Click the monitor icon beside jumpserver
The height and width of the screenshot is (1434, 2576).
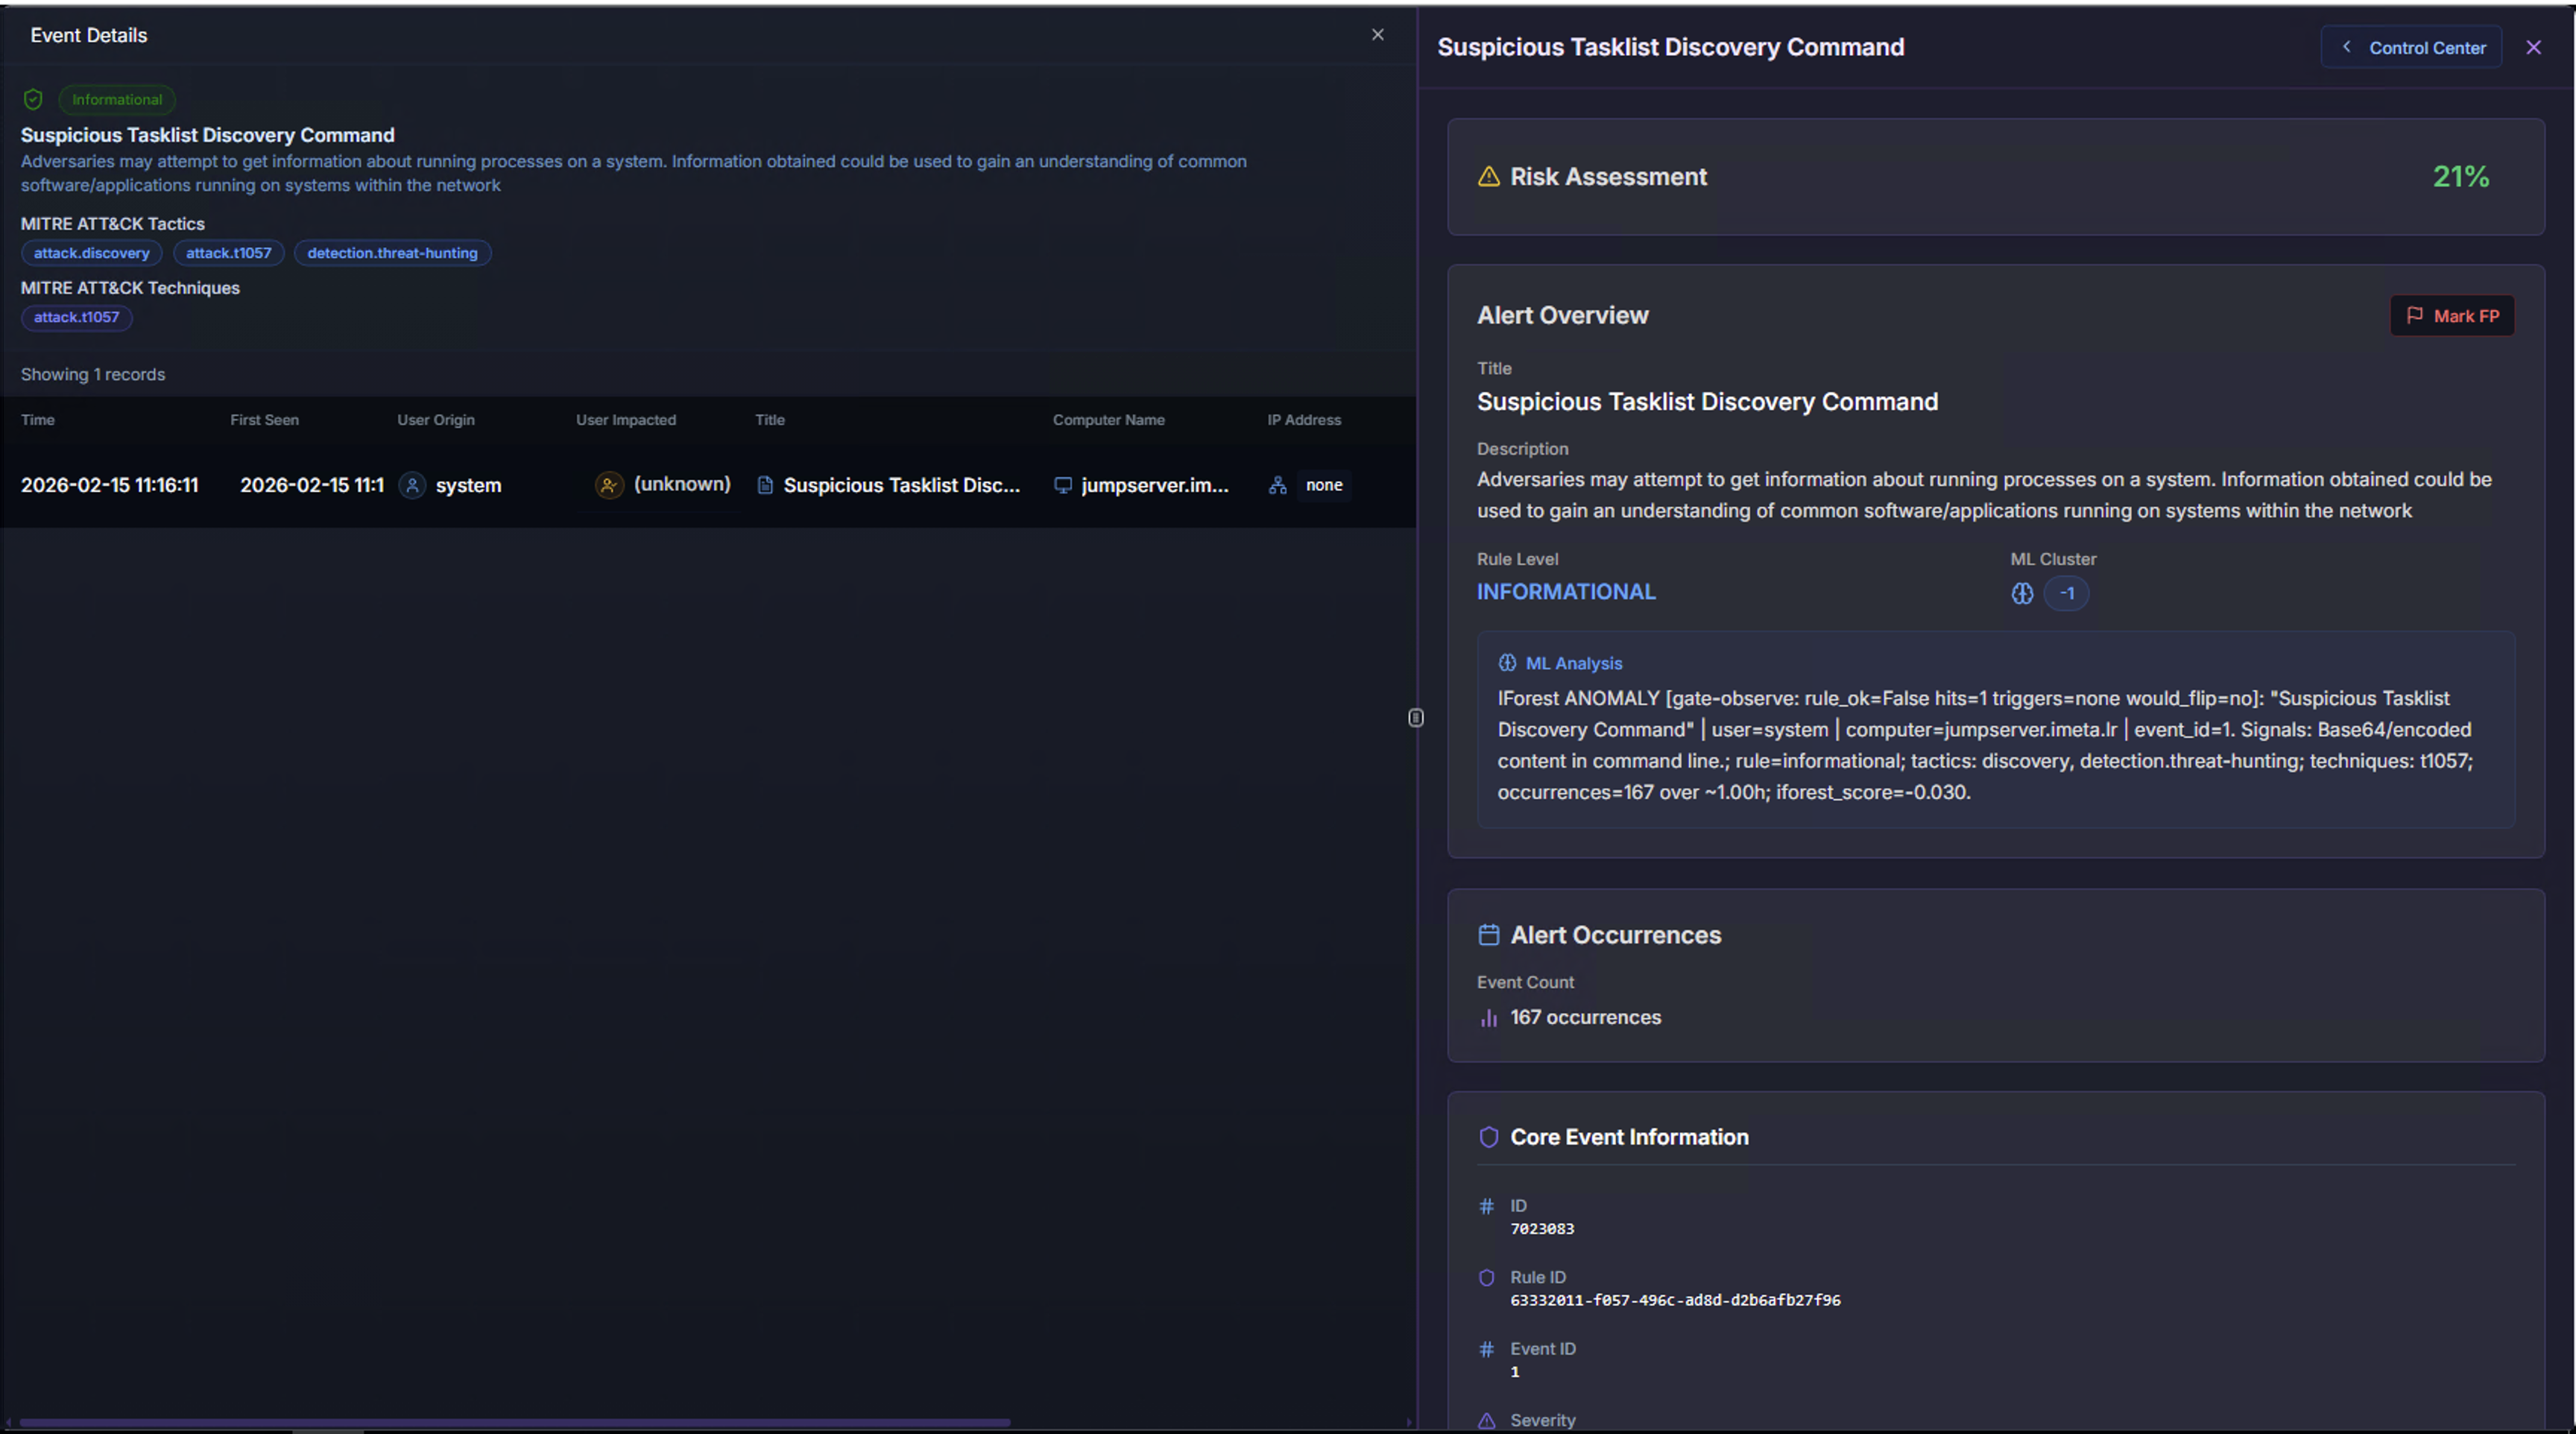(x=1062, y=485)
